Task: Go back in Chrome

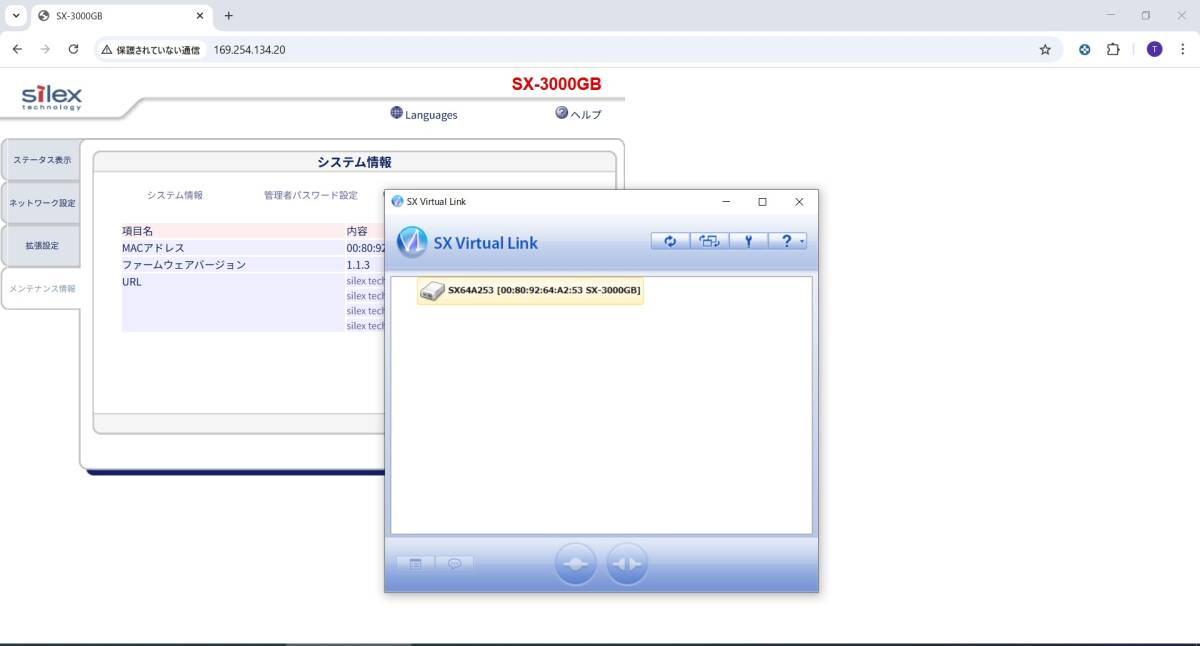Action: click(17, 49)
